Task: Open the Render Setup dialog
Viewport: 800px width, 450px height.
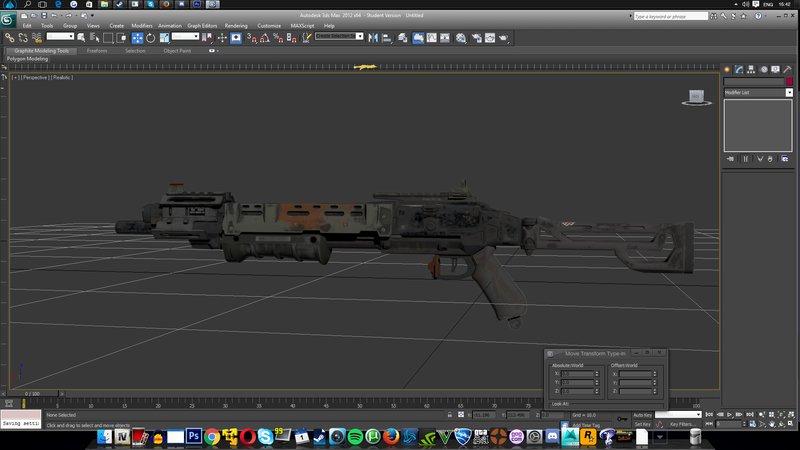Action: [477, 38]
